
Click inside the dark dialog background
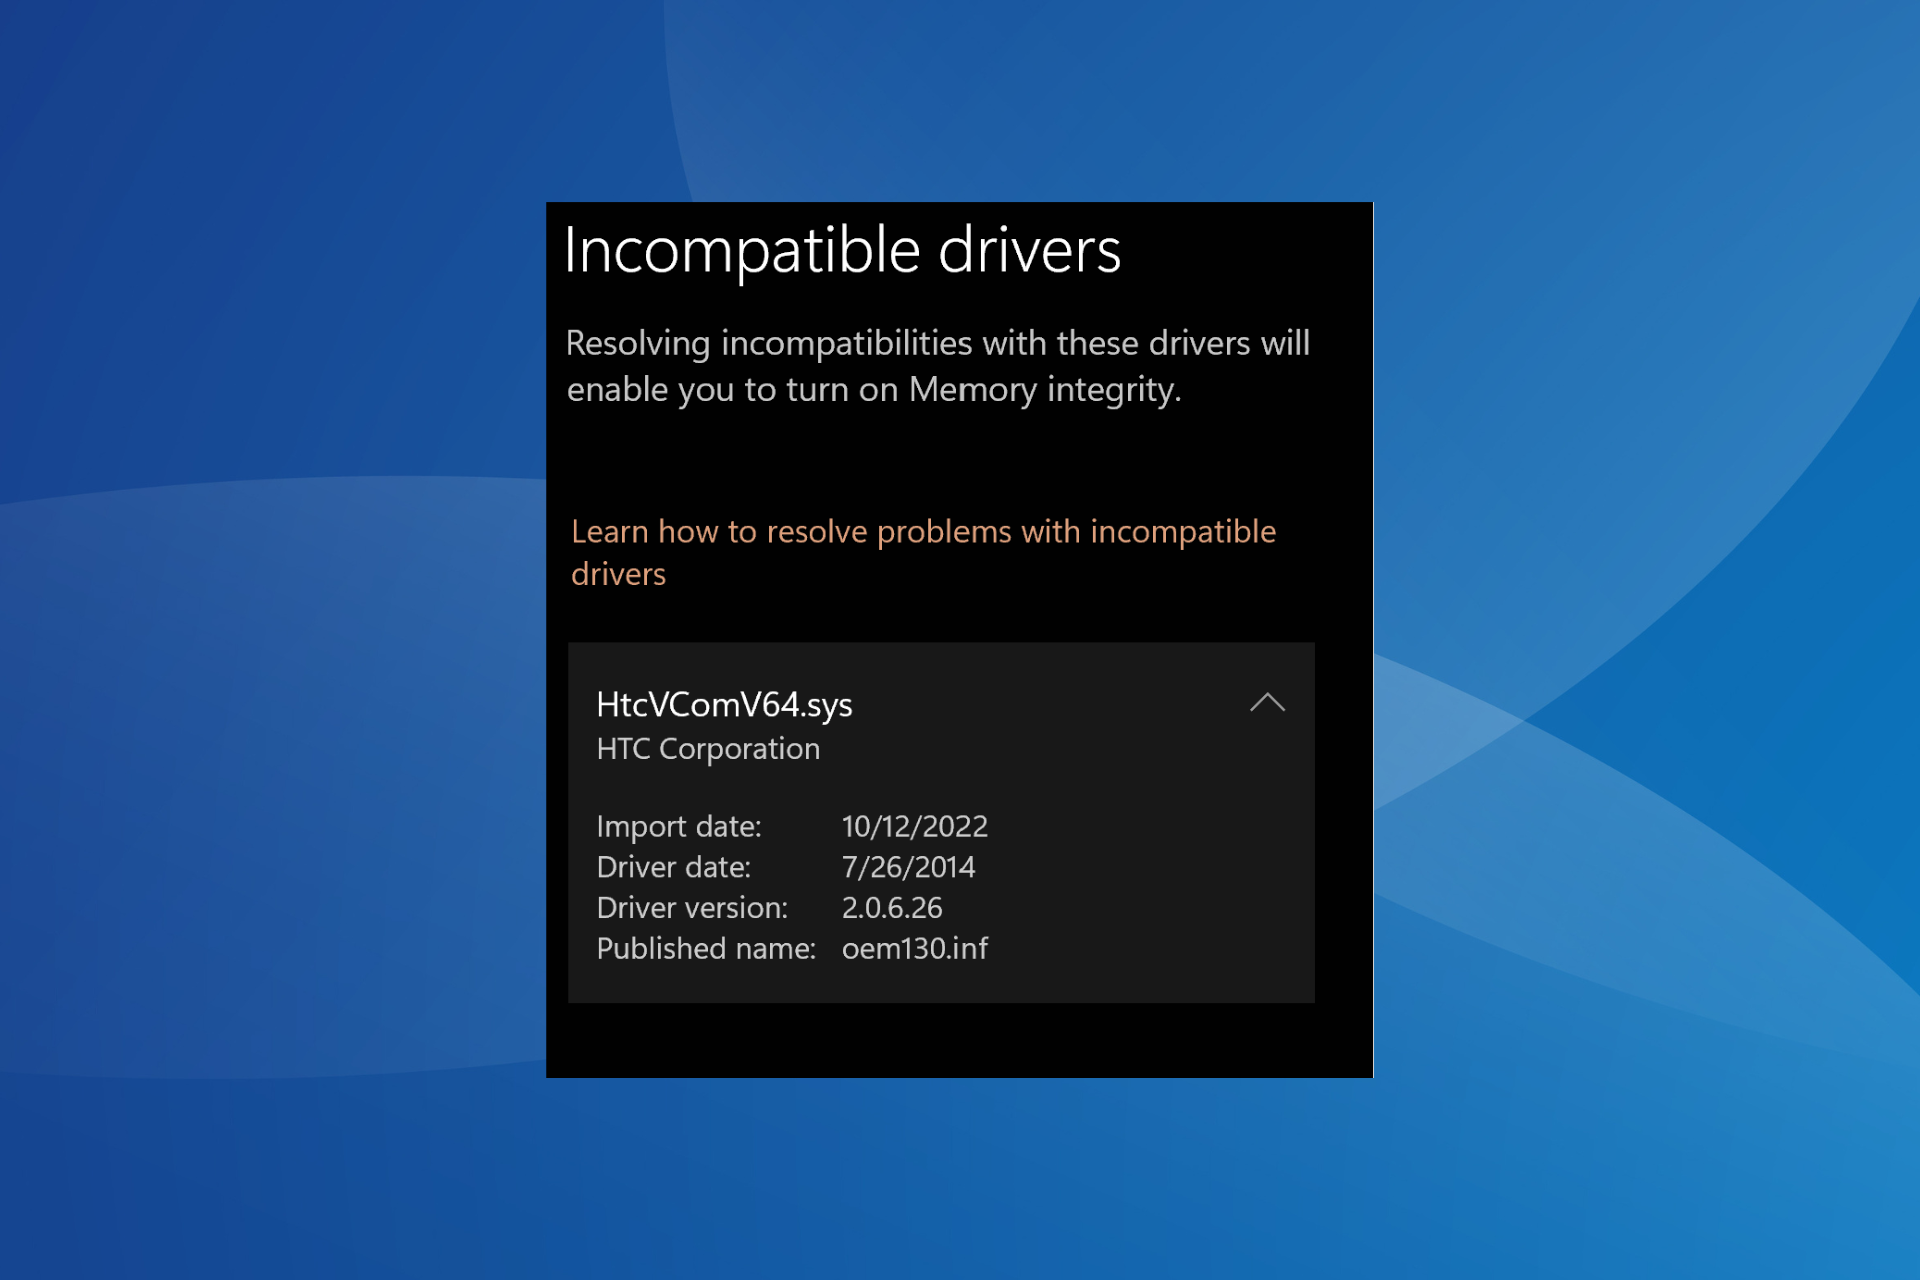[x=960, y=1040]
